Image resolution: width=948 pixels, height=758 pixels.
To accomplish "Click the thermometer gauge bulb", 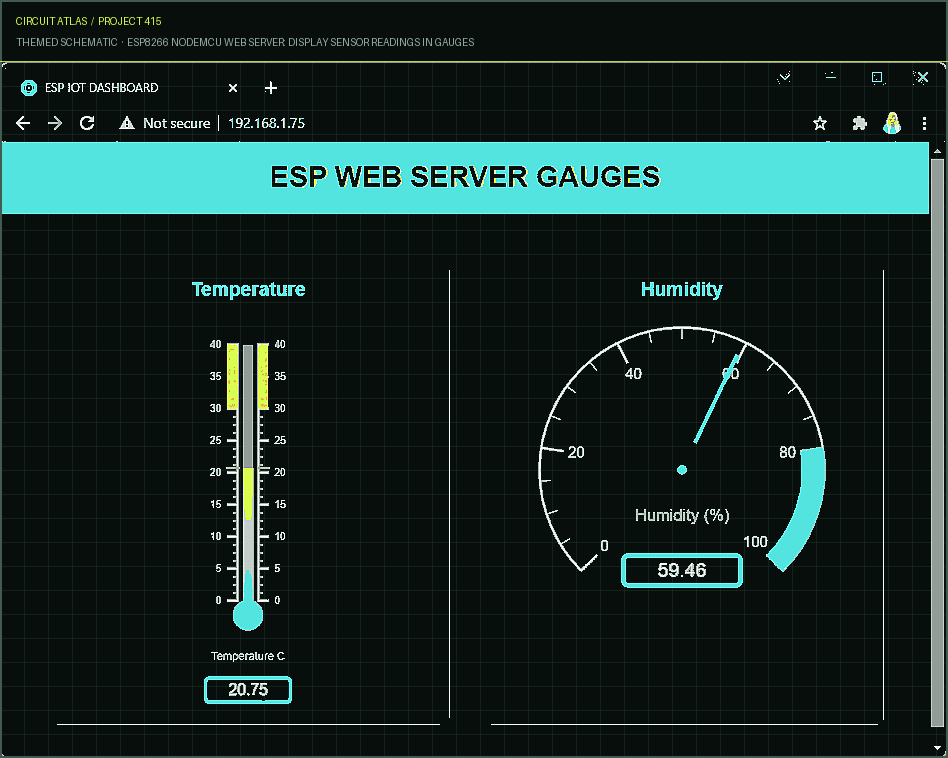I will [248, 615].
